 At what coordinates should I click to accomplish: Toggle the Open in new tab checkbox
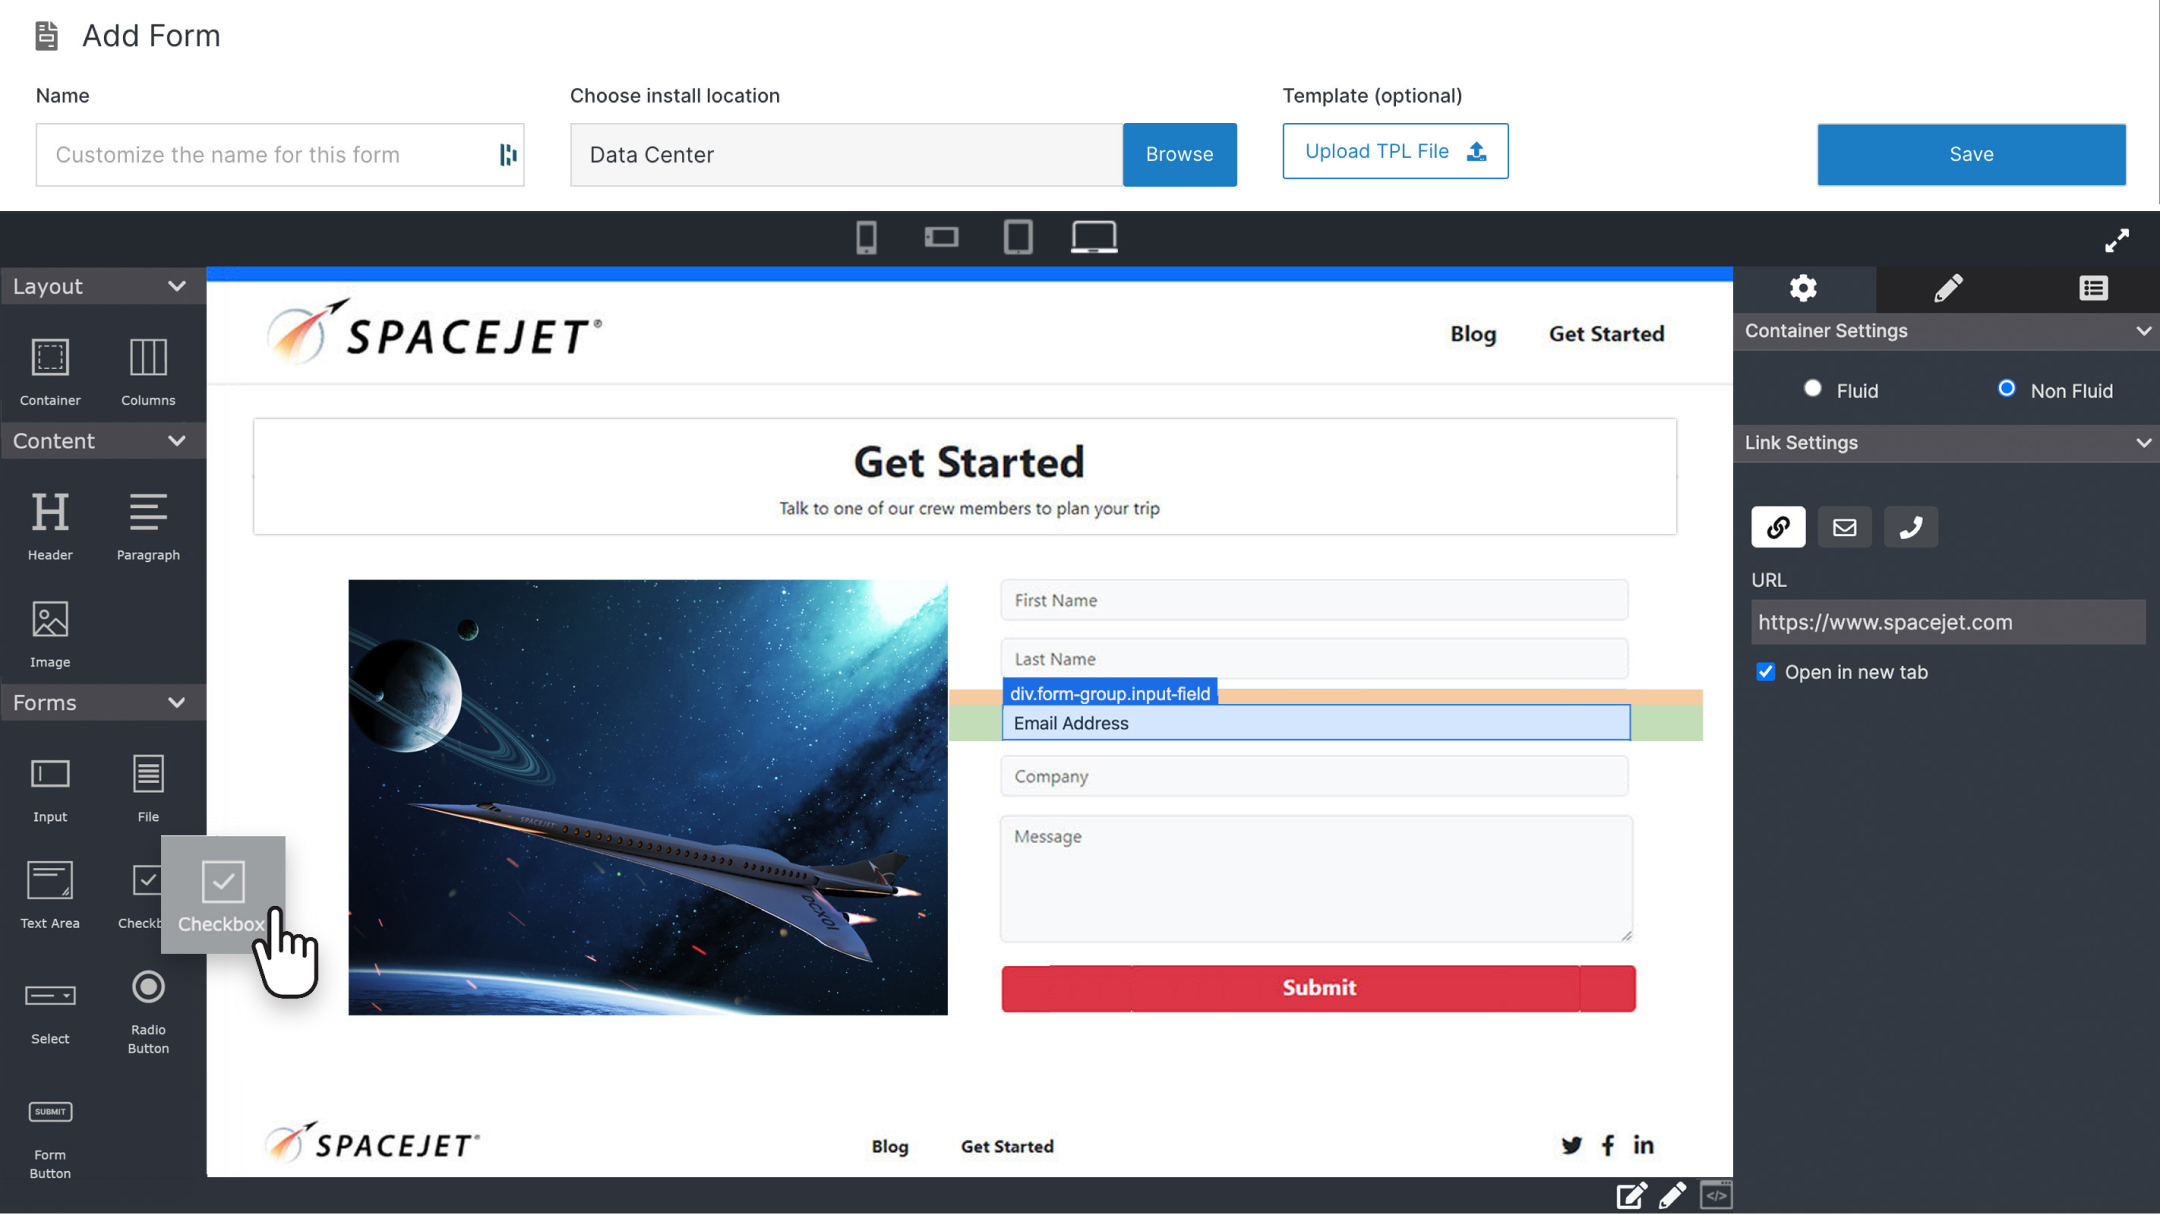click(1766, 672)
